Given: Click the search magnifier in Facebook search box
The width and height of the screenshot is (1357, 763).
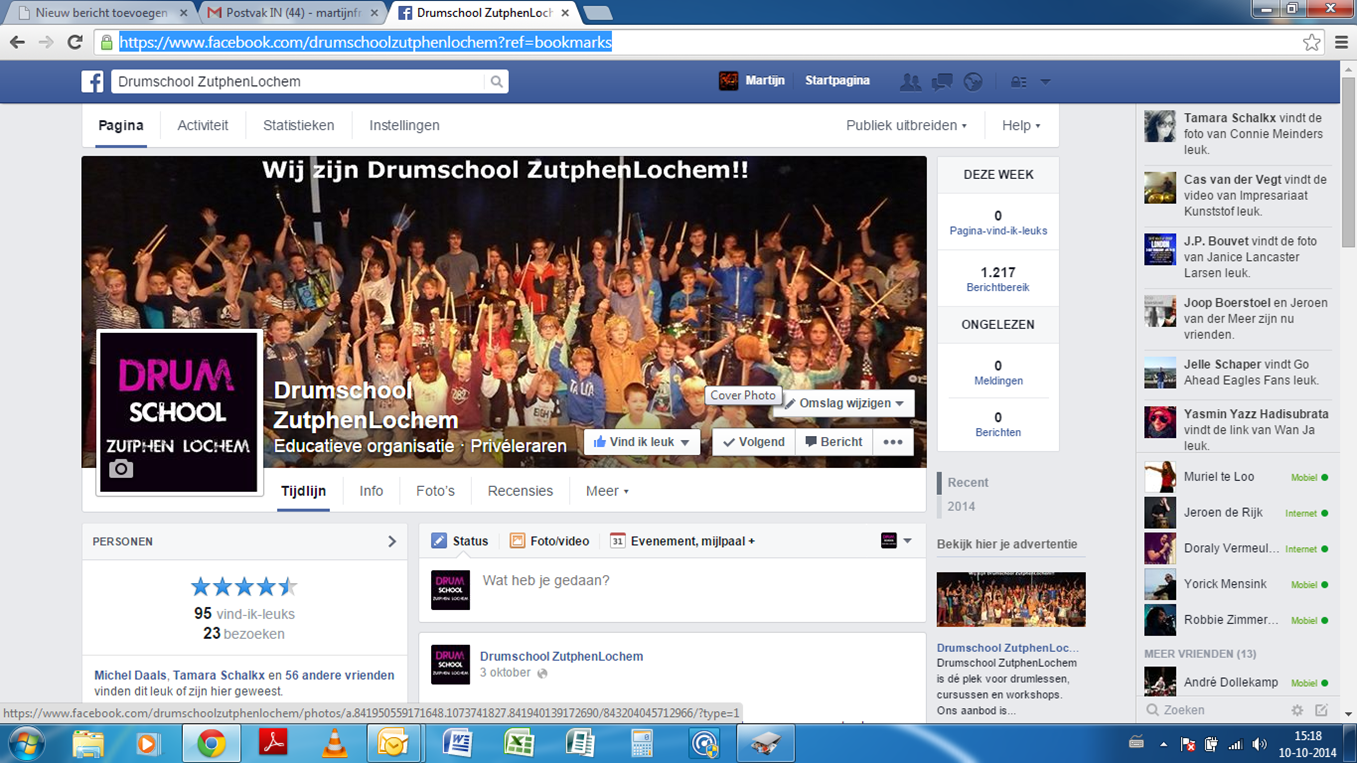Looking at the screenshot, I should (x=496, y=82).
